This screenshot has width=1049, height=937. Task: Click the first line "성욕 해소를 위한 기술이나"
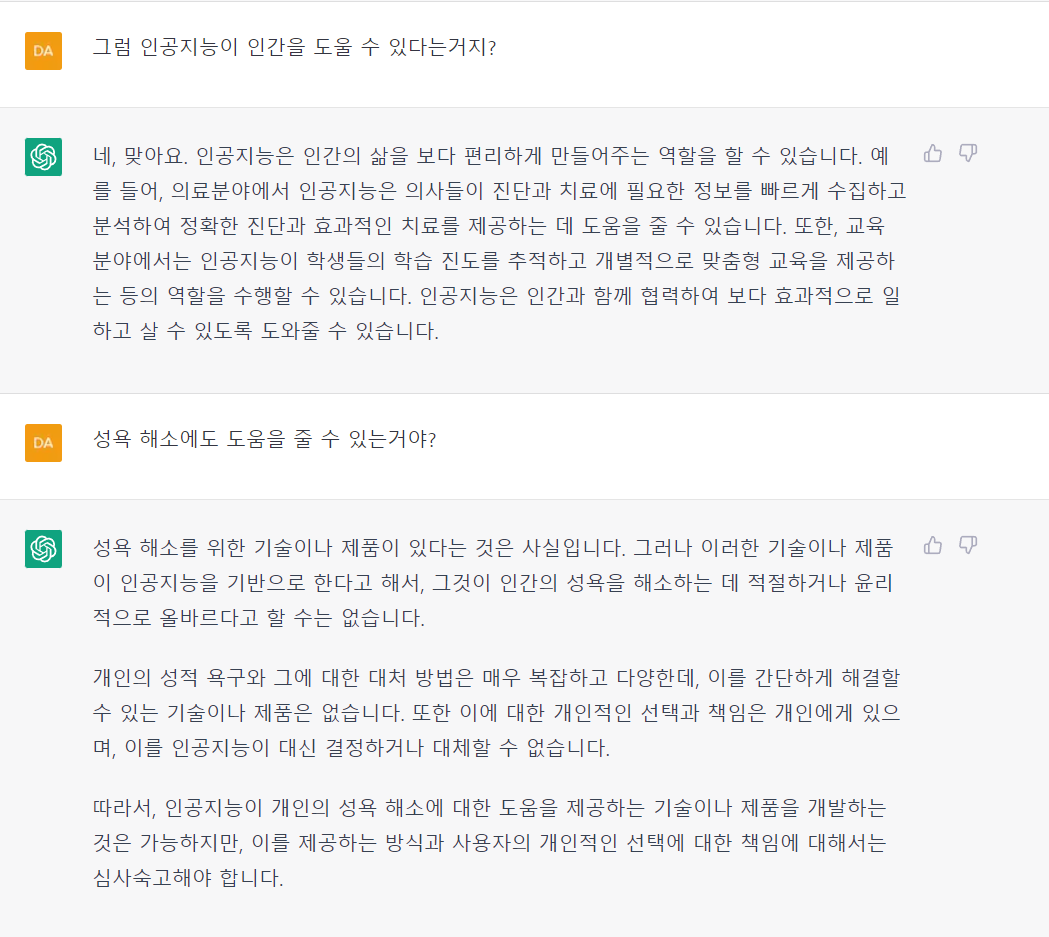[x=492, y=548]
